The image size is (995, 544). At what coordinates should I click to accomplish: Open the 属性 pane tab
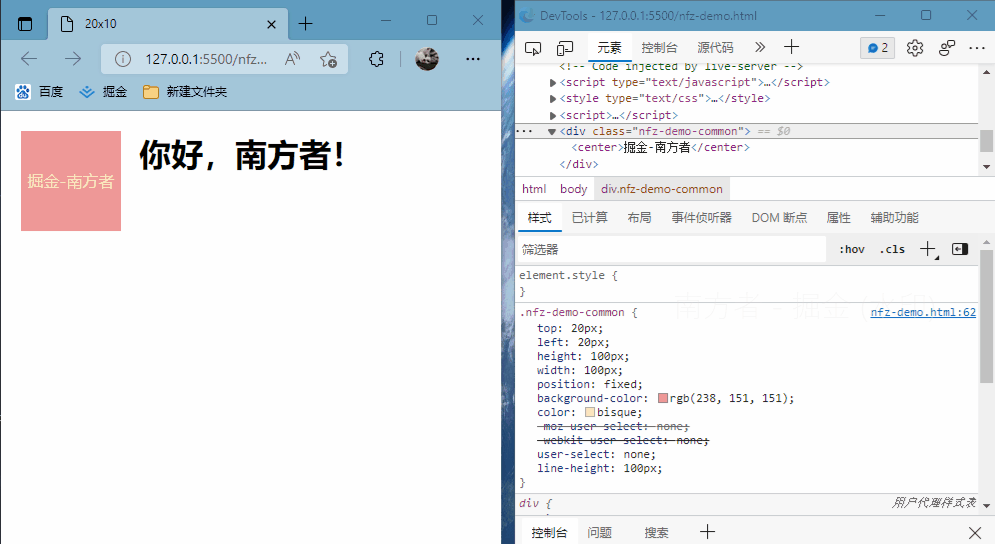pos(838,218)
